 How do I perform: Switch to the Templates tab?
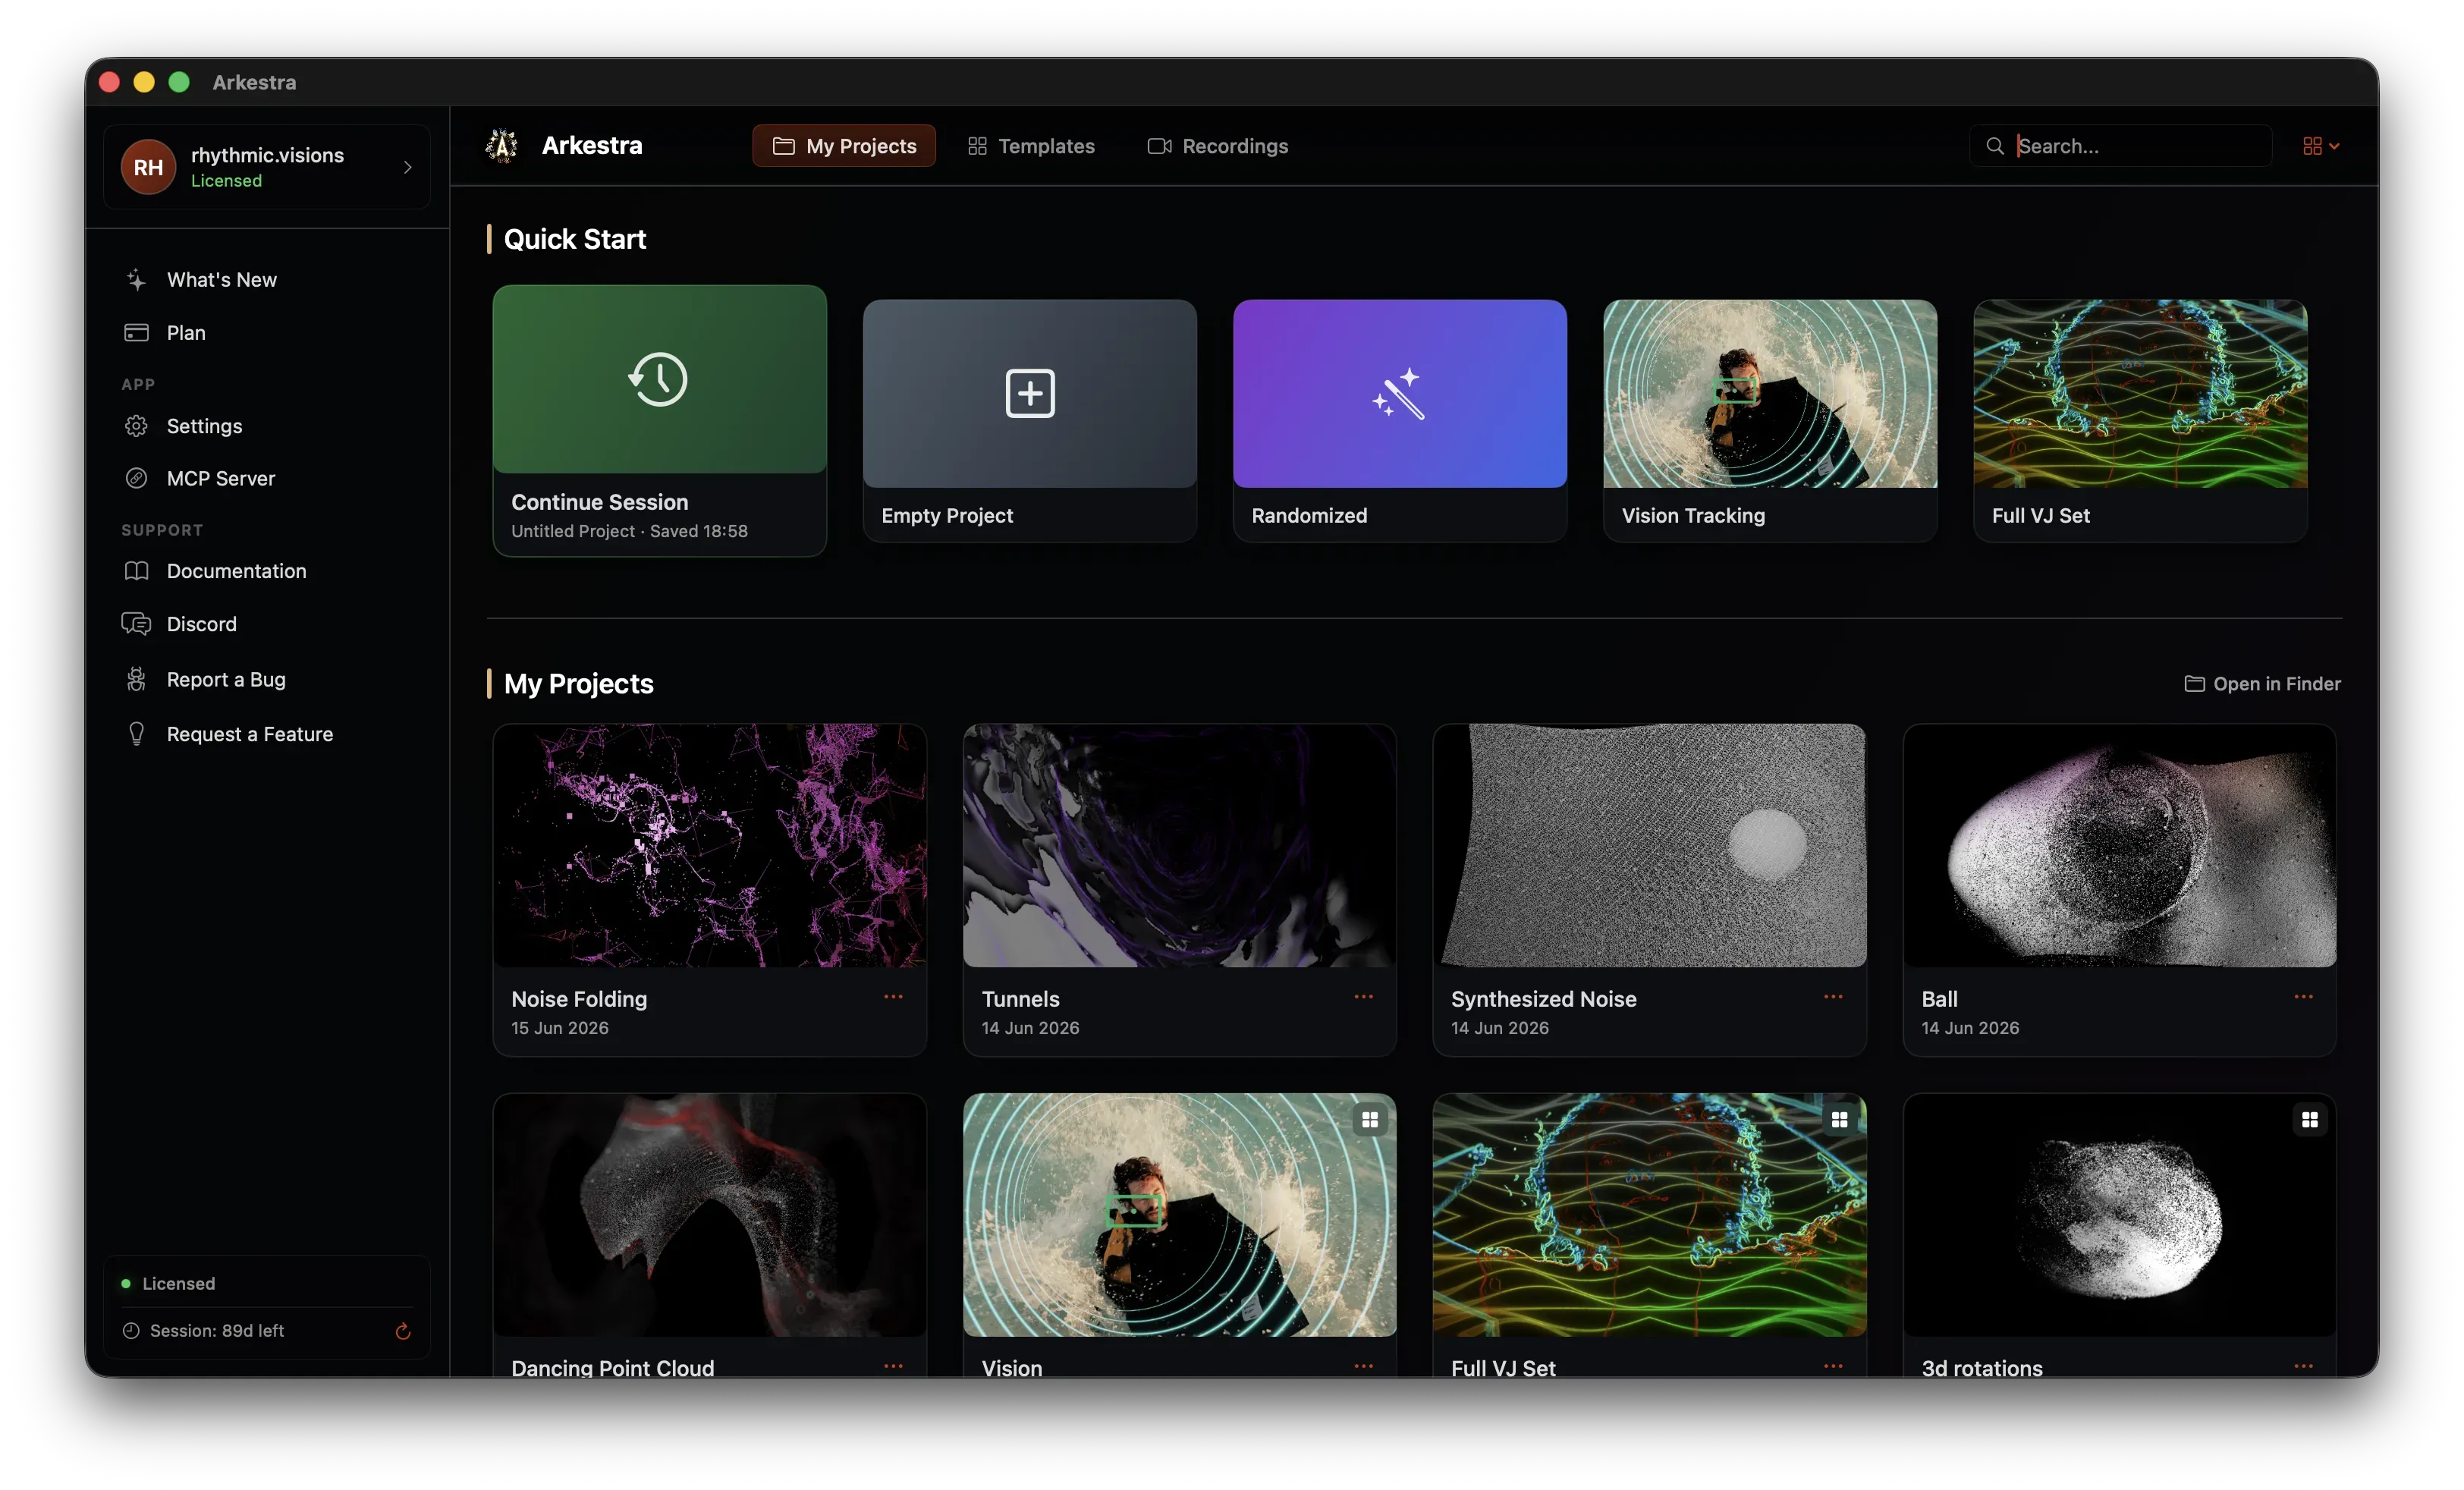tap(1031, 146)
